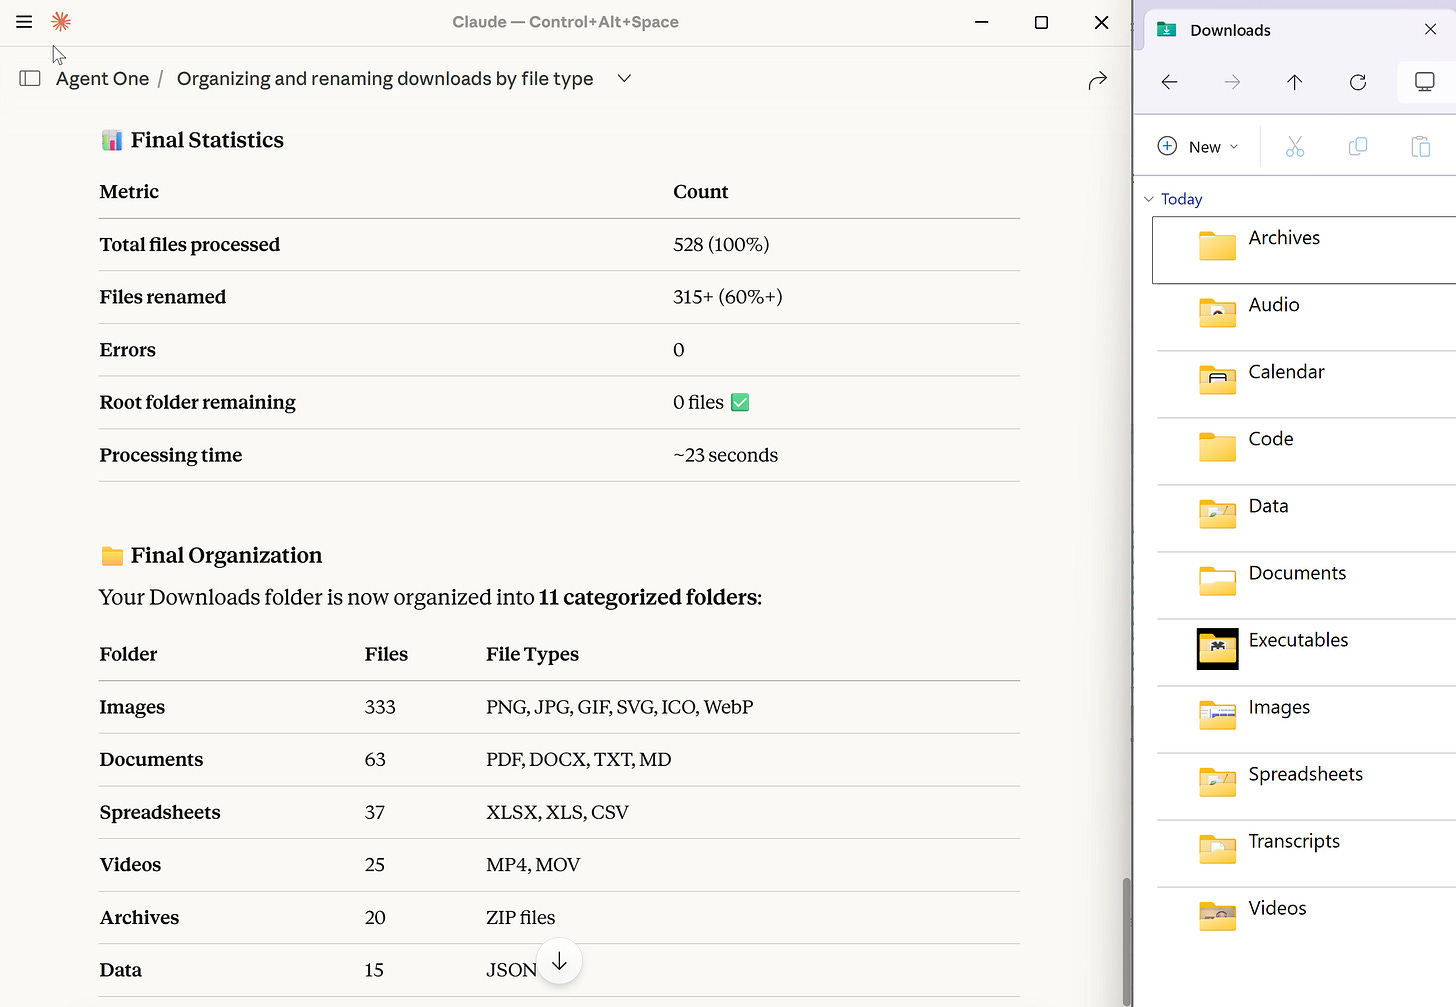This screenshot has height=1007, width=1456.
Task: Click the share conversation arrow icon
Action: pyautogui.click(x=1097, y=80)
